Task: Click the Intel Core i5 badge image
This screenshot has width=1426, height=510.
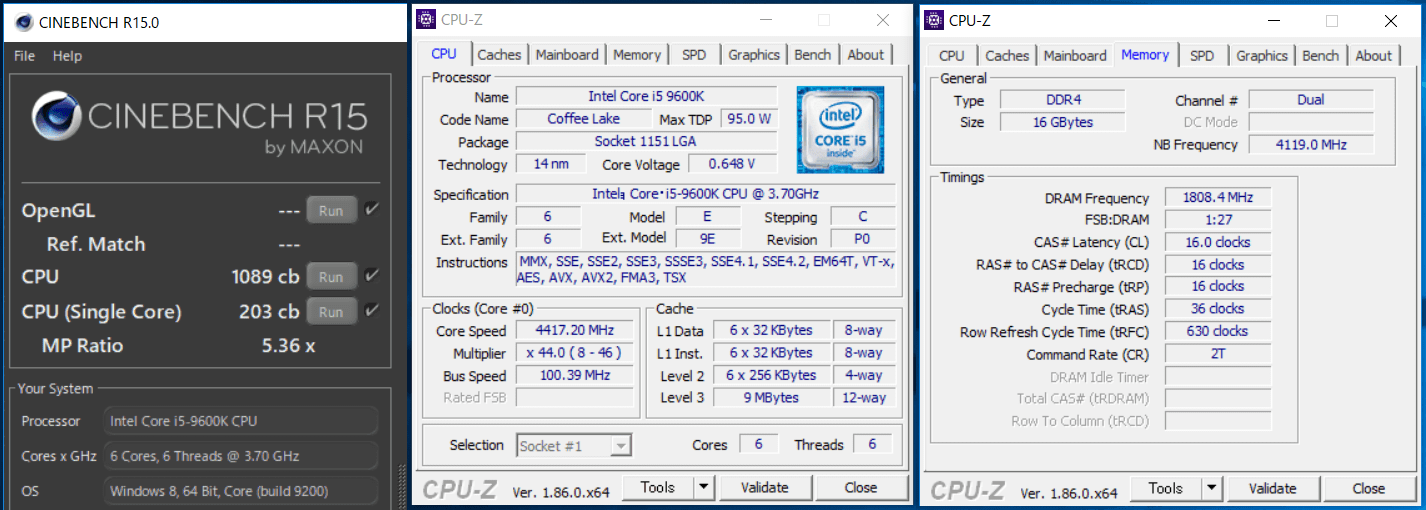Action: click(x=842, y=130)
